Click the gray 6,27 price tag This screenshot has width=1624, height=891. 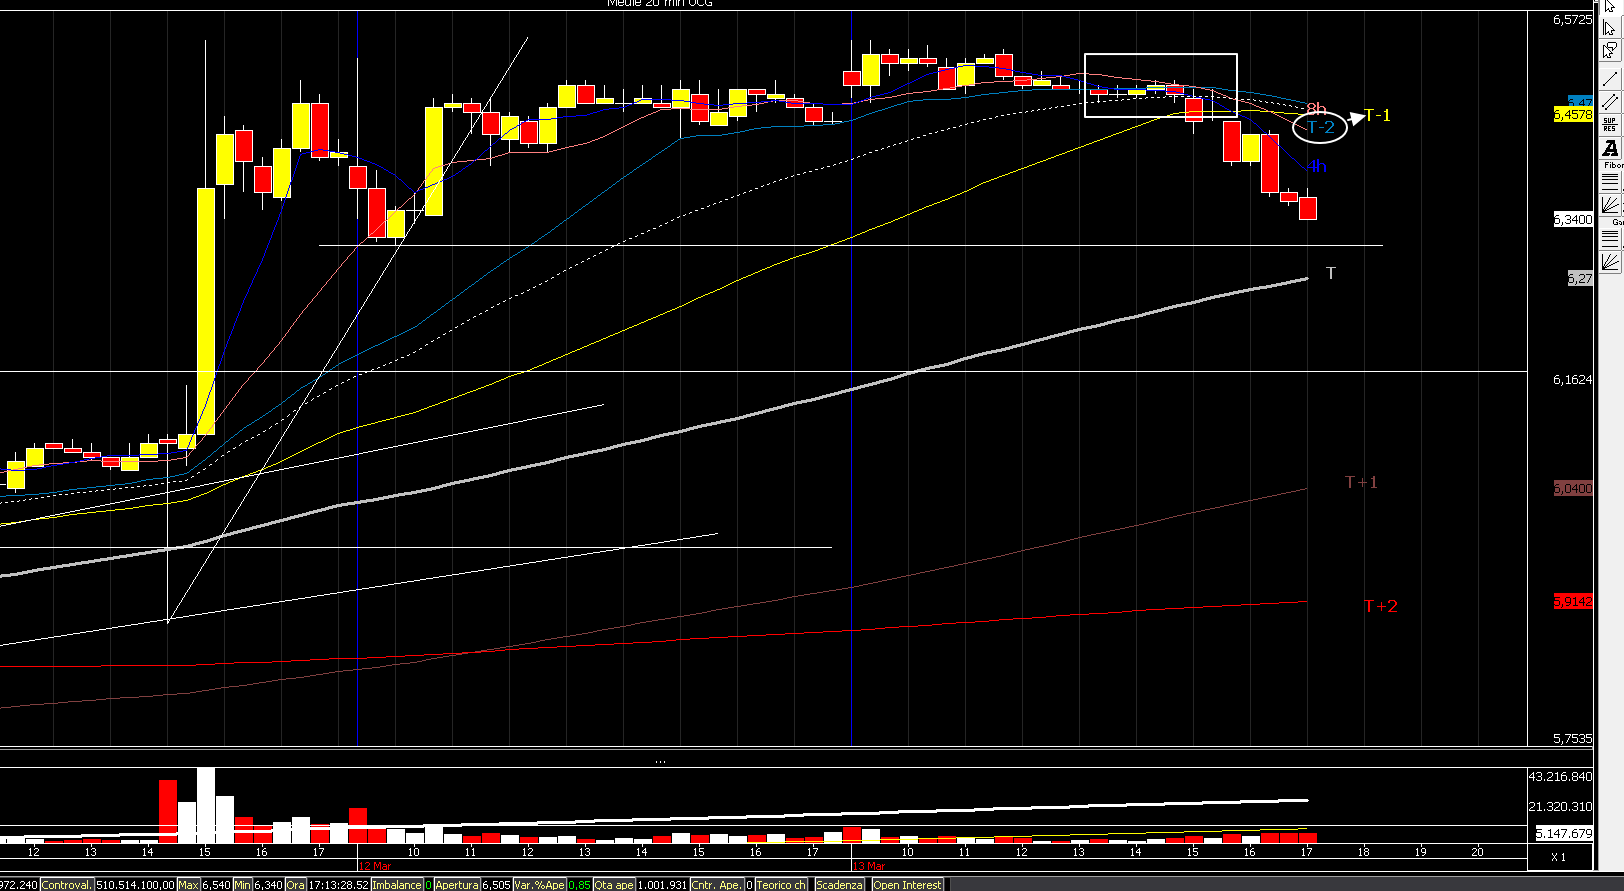pos(1580,278)
